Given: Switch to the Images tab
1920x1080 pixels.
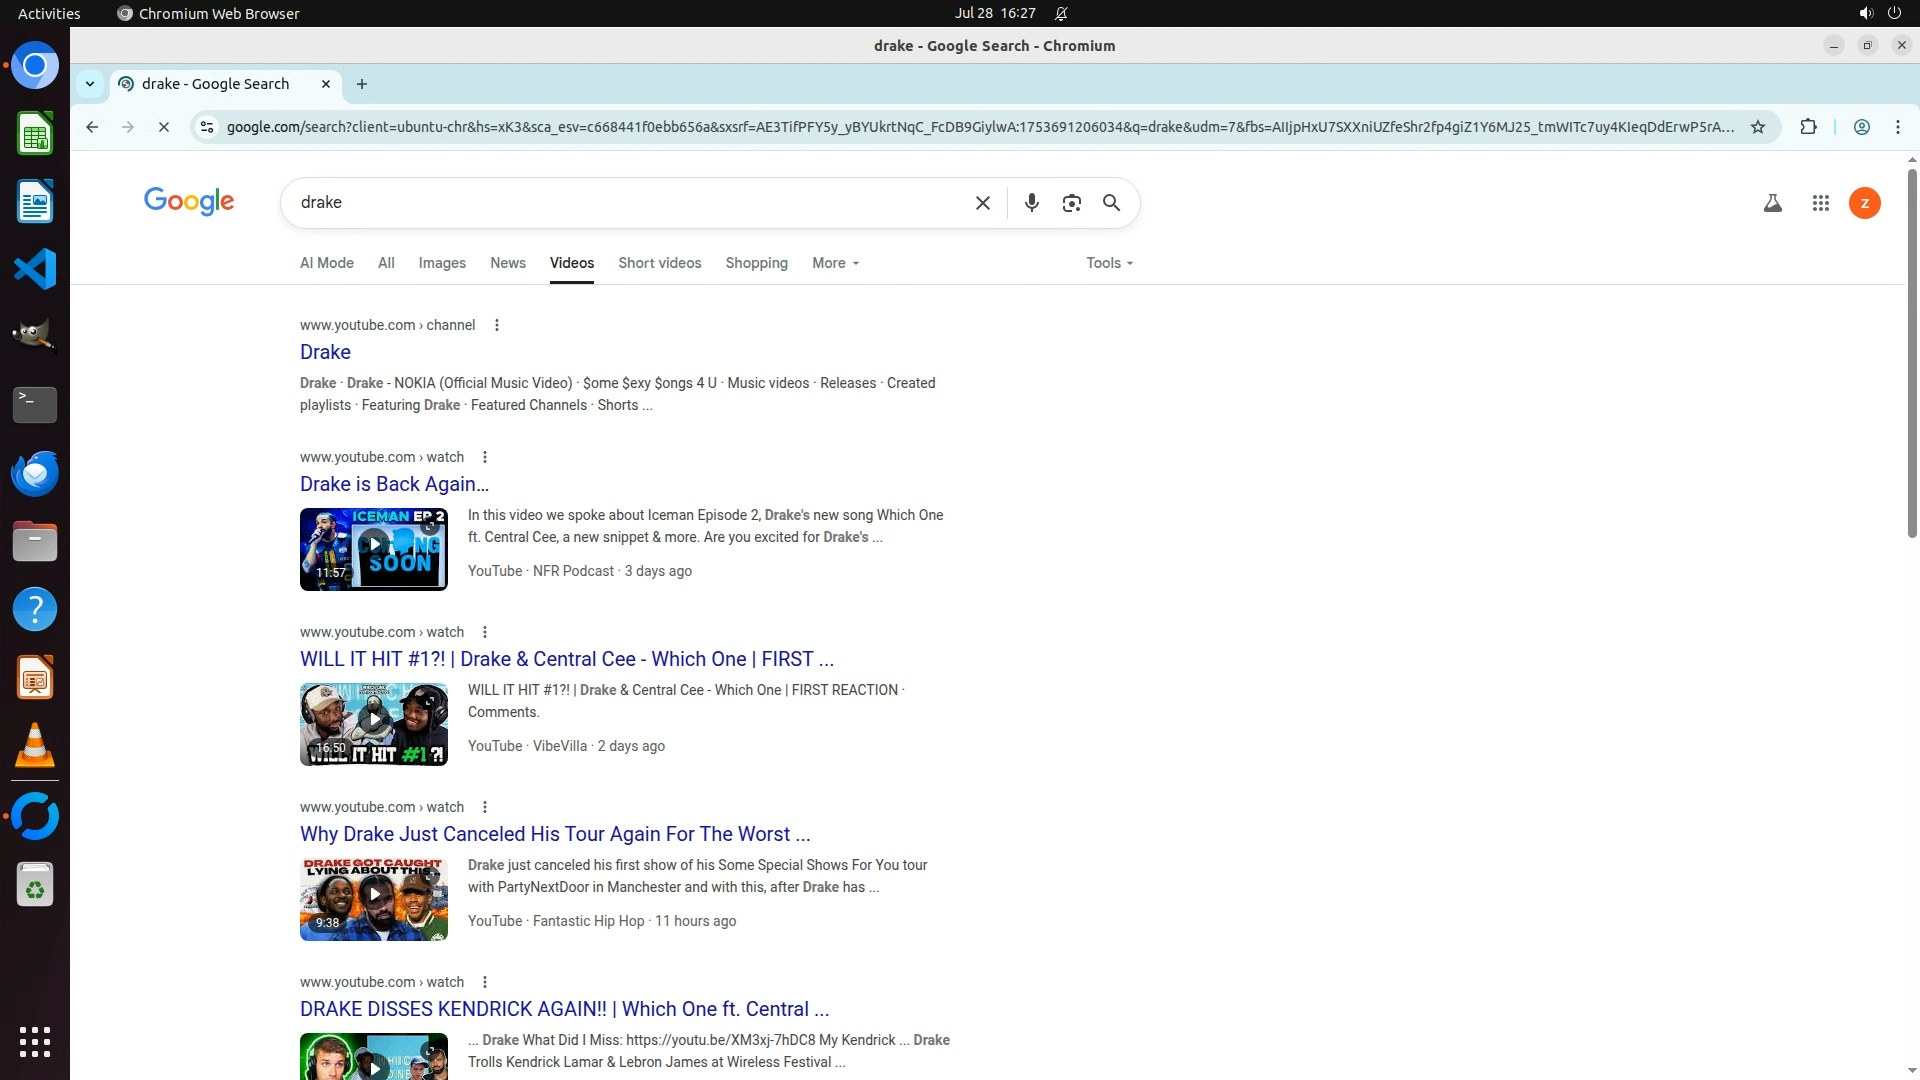Looking at the screenshot, I should coord(441,263).
